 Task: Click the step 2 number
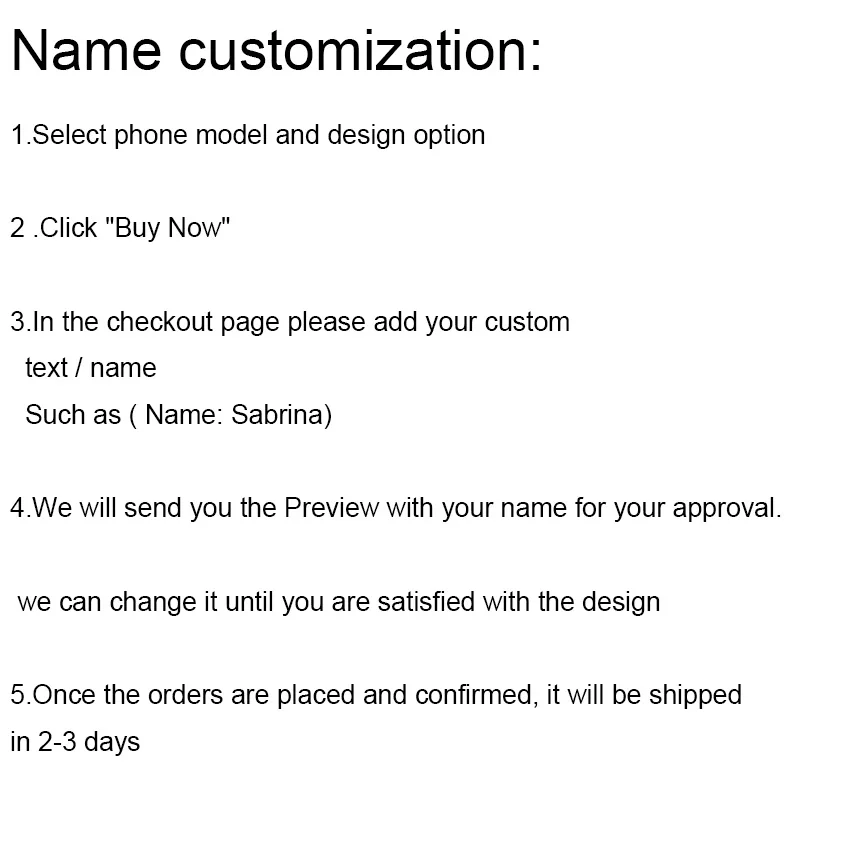click(18, 228)
